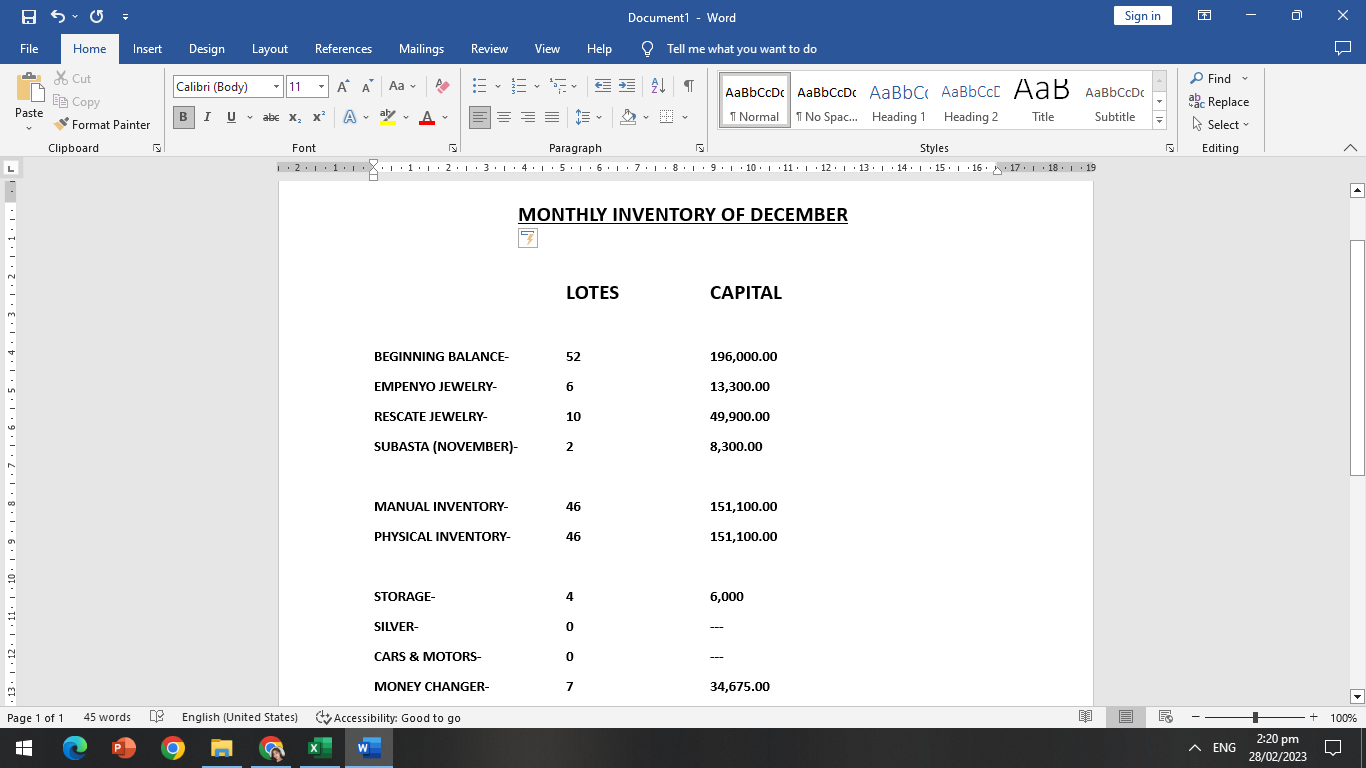
Task: Apply strikethrough formatting
Action: tap(271, 117)
